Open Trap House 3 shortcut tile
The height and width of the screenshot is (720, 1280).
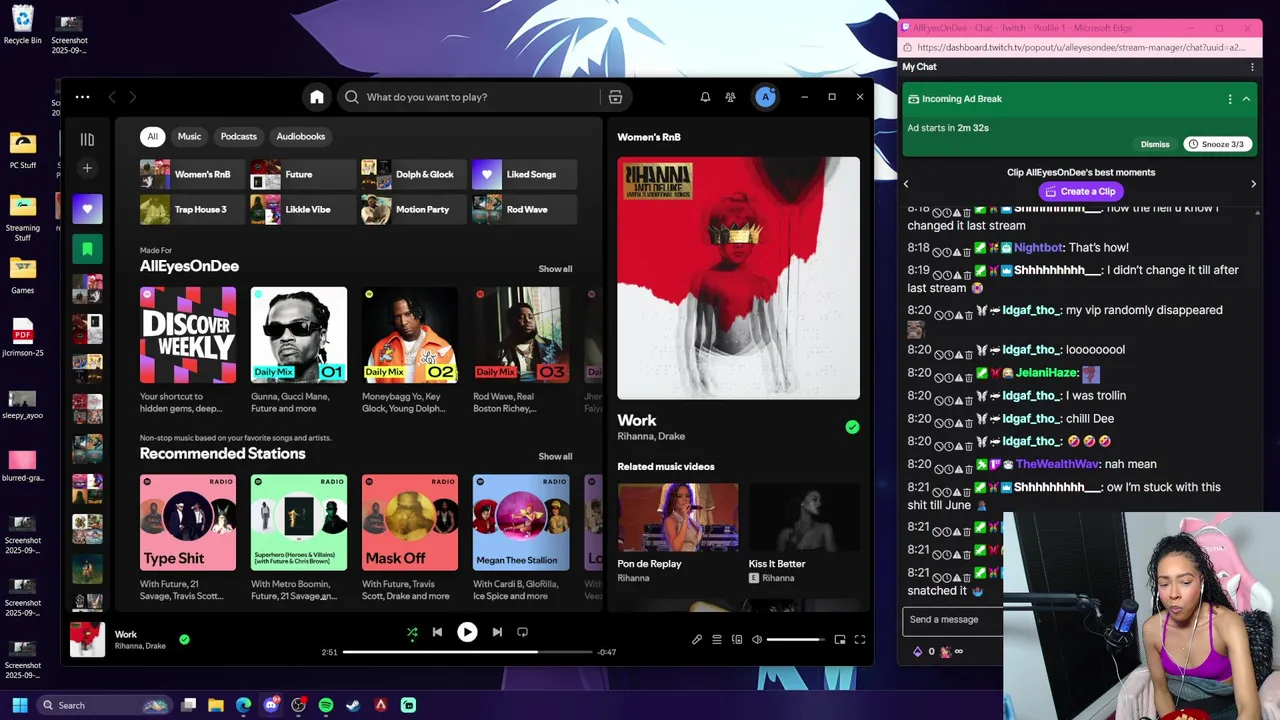pyautogui.click(x=192, y=209)
